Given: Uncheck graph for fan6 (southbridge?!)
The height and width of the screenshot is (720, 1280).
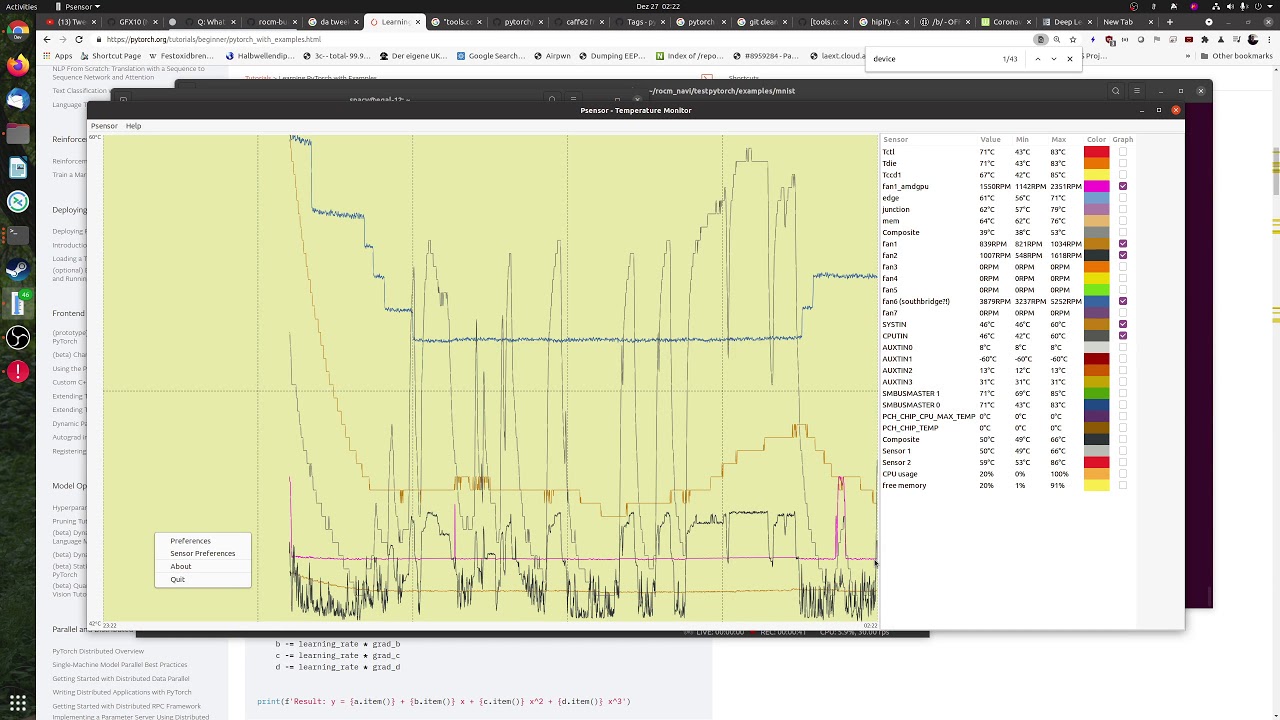Looking at the screenshot, I should [1123, 301].
